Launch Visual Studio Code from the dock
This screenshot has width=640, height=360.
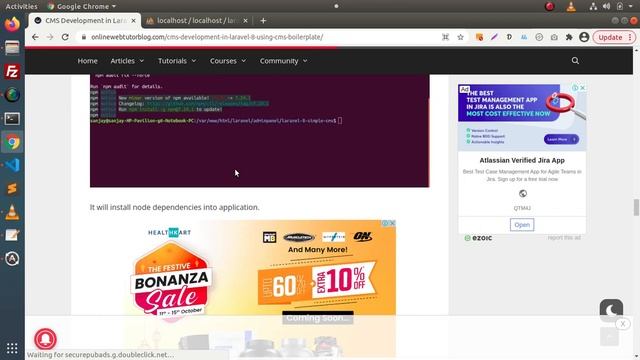pyautogui.click(x=12, y=165)
